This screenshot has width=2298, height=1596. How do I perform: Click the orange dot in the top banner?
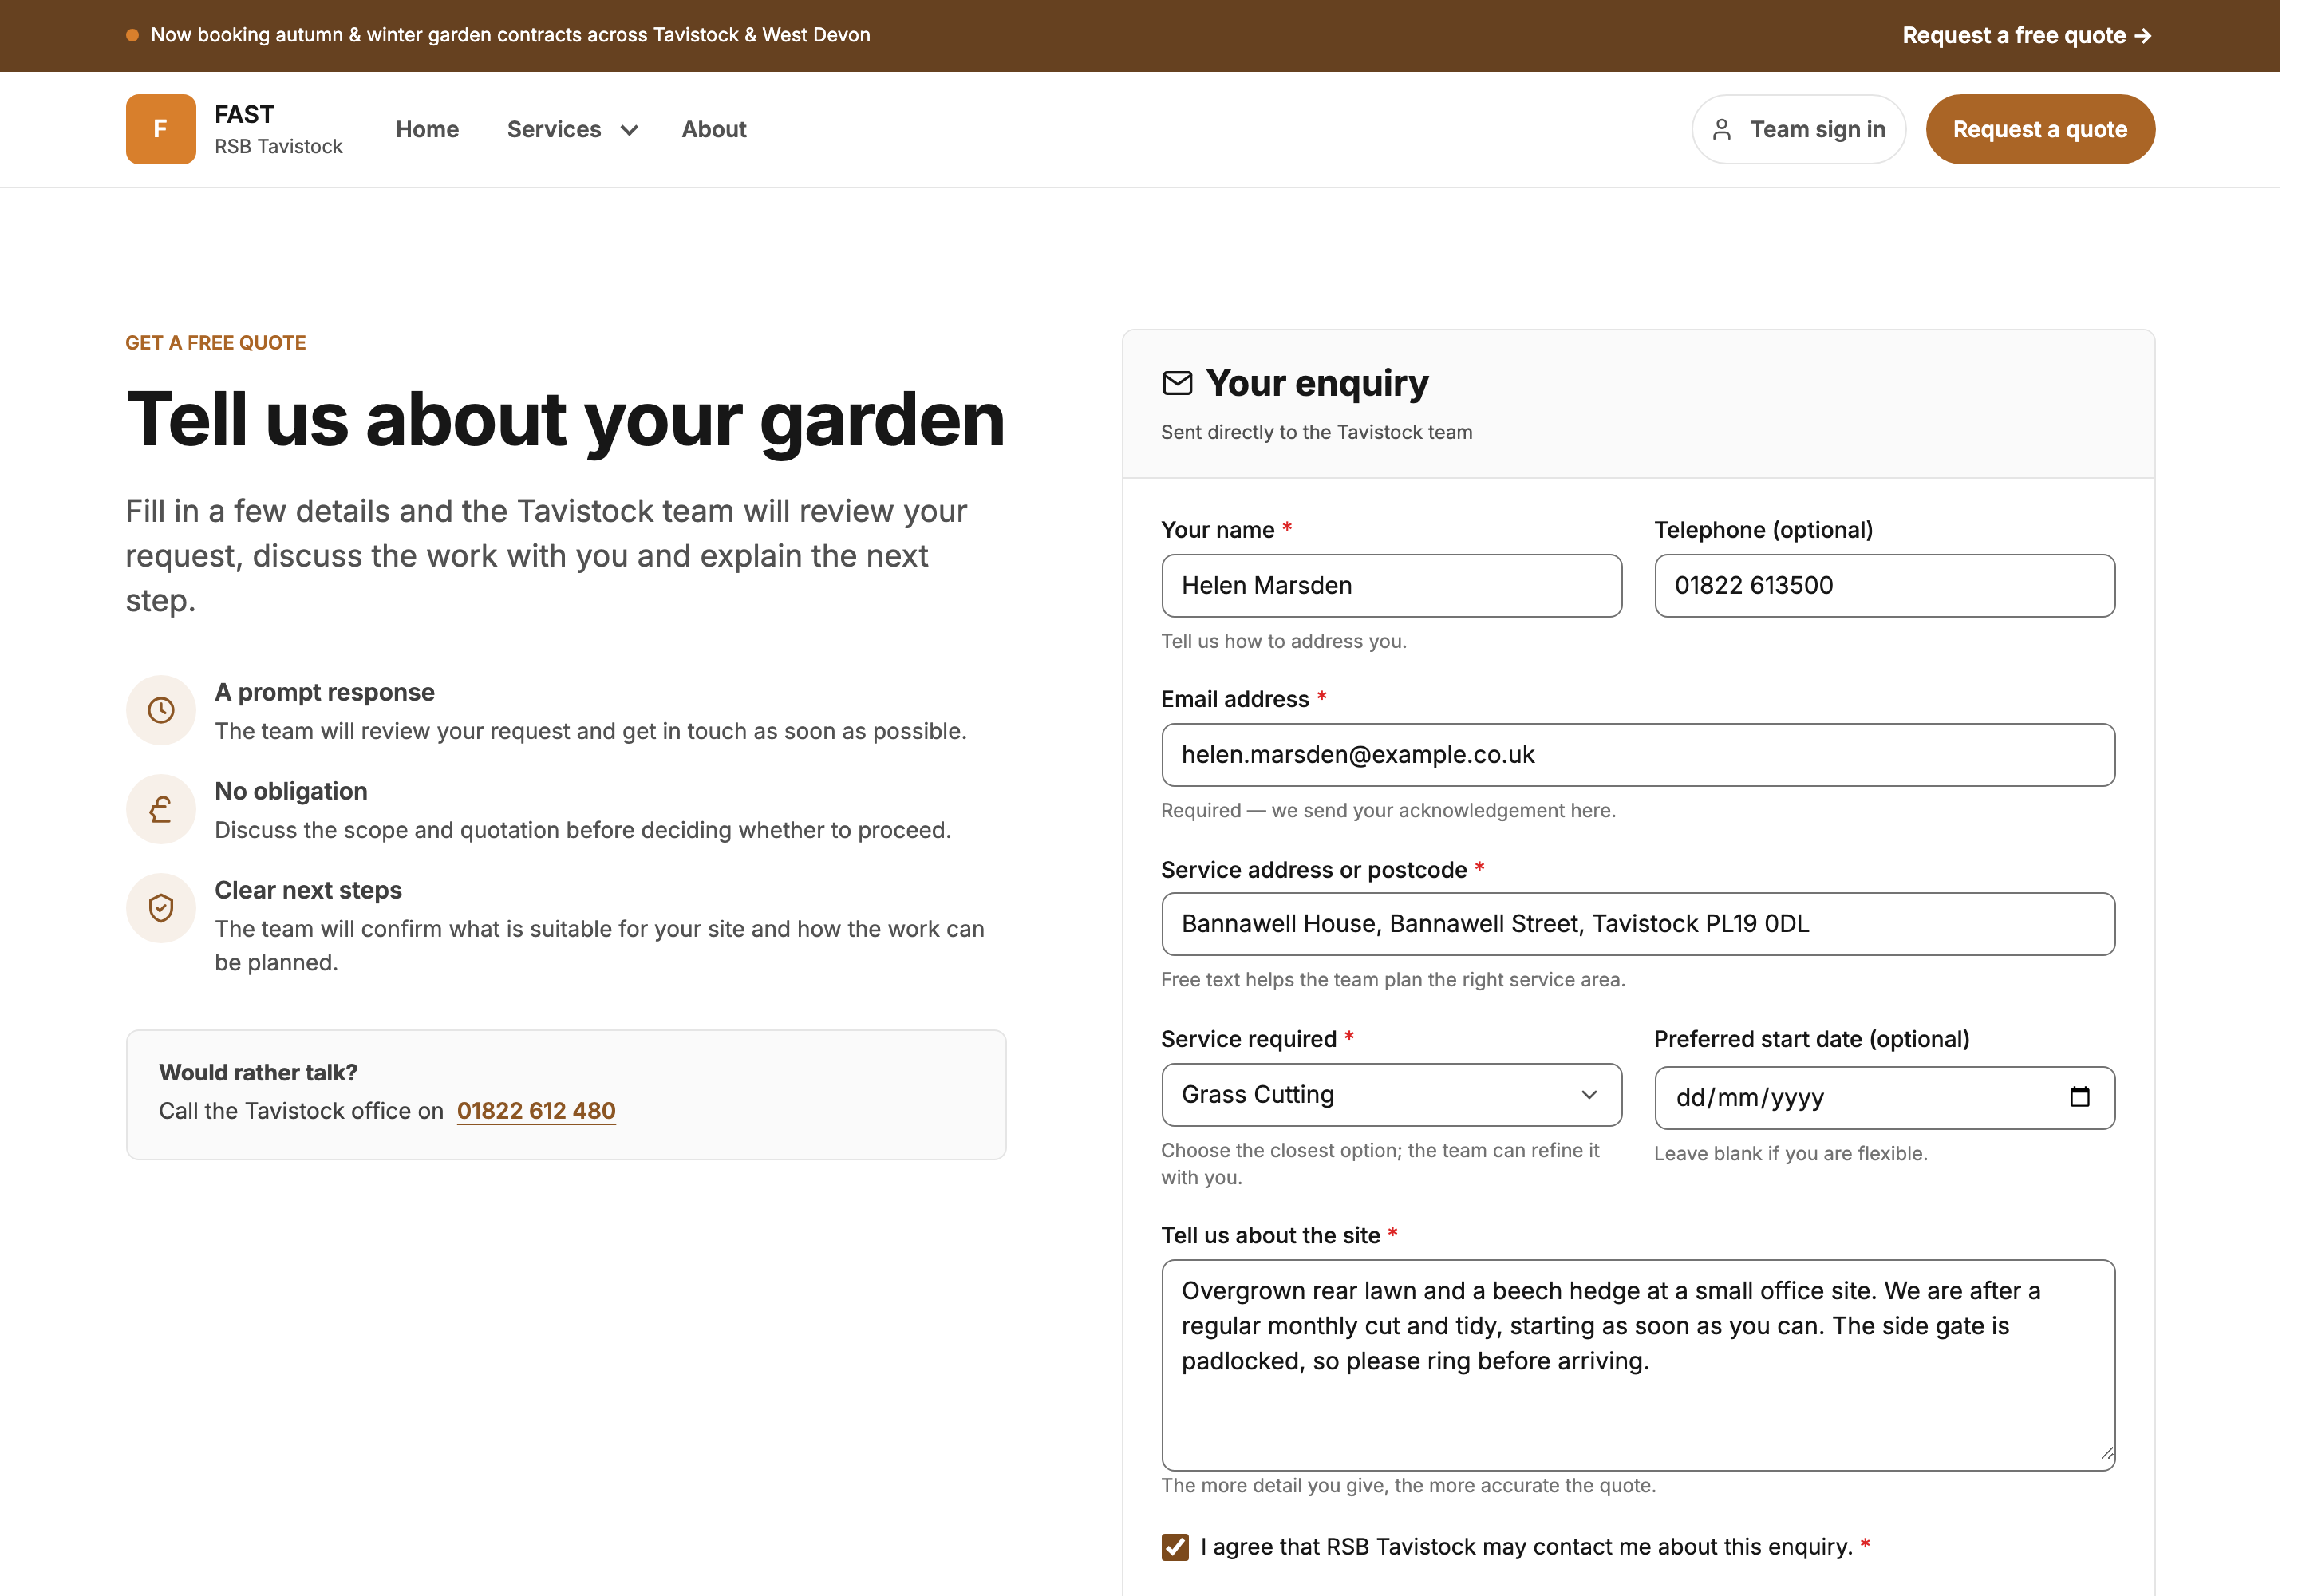[x=132, y=35]
